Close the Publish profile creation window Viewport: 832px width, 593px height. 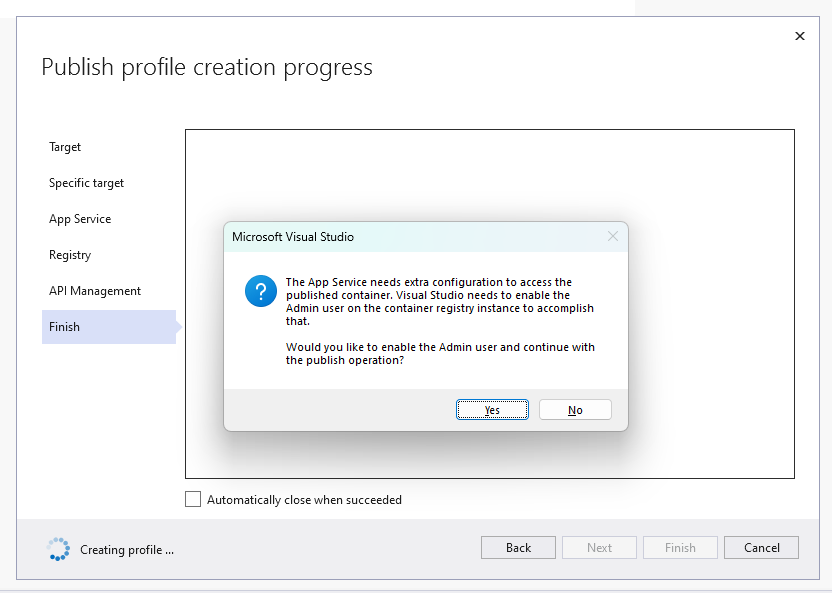point(799,35)
